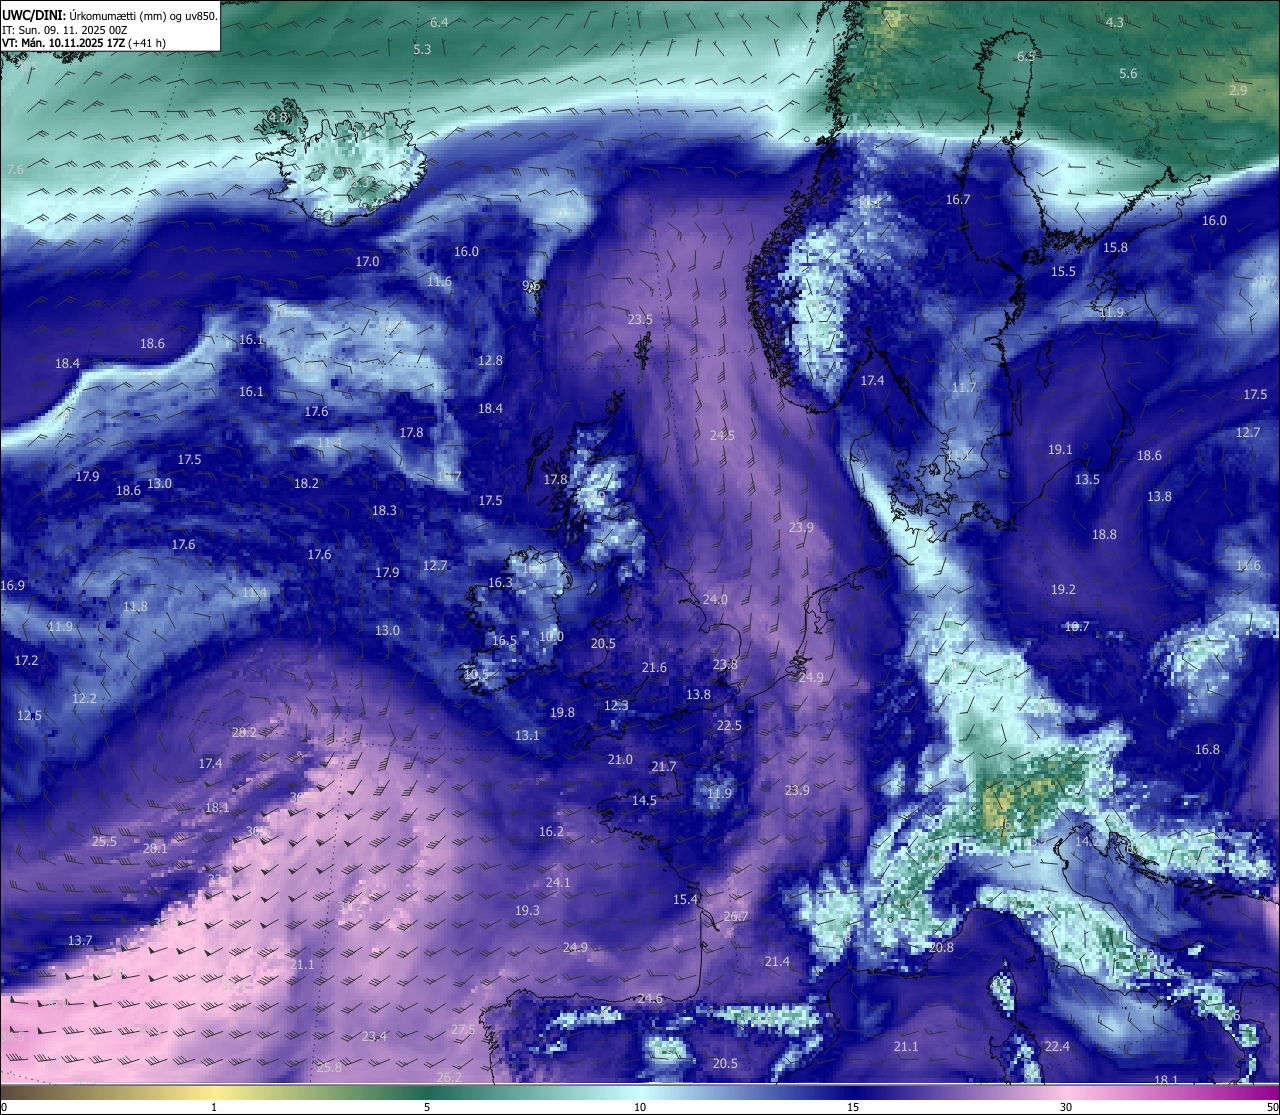The image size is (1280, 1115).
Task: Click the 23.4 value near the bottom
Action: 374,1036
